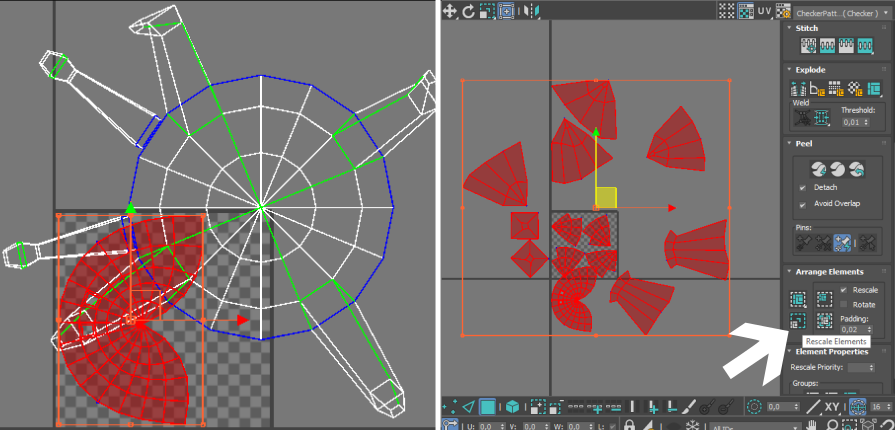Select Polygon sub-object mode at bottom
Image resolution: width=895 pixels, height=430 pixels.
pos(487,407)
